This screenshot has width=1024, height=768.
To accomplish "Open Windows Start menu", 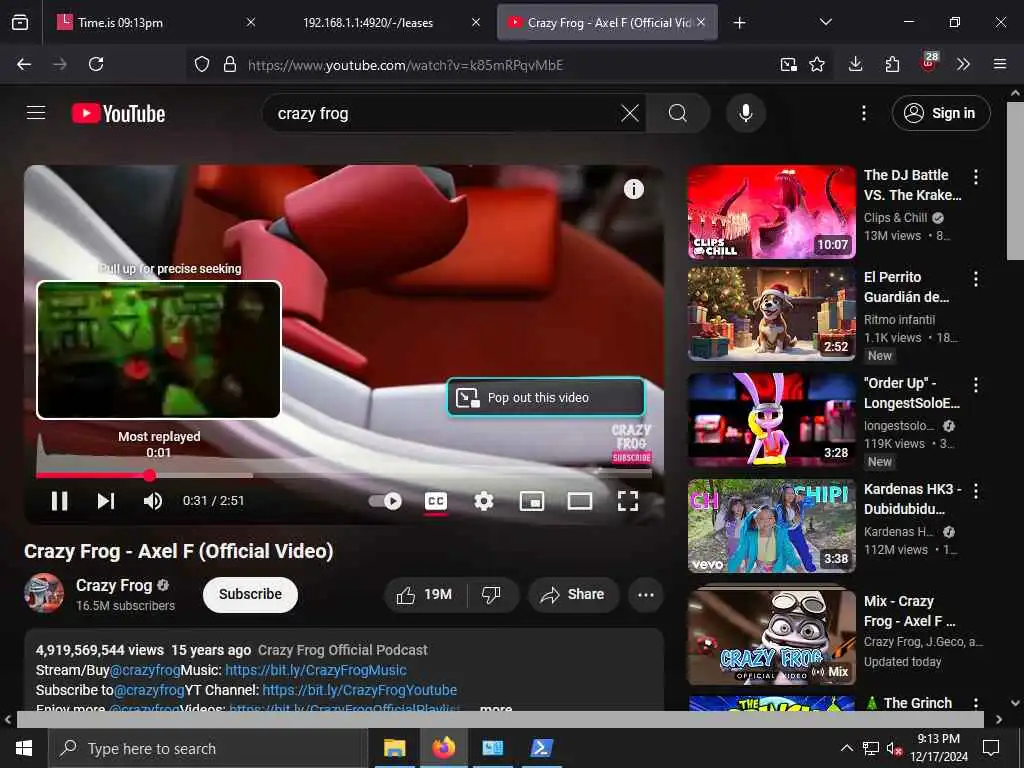I will (x=24, y=748).
